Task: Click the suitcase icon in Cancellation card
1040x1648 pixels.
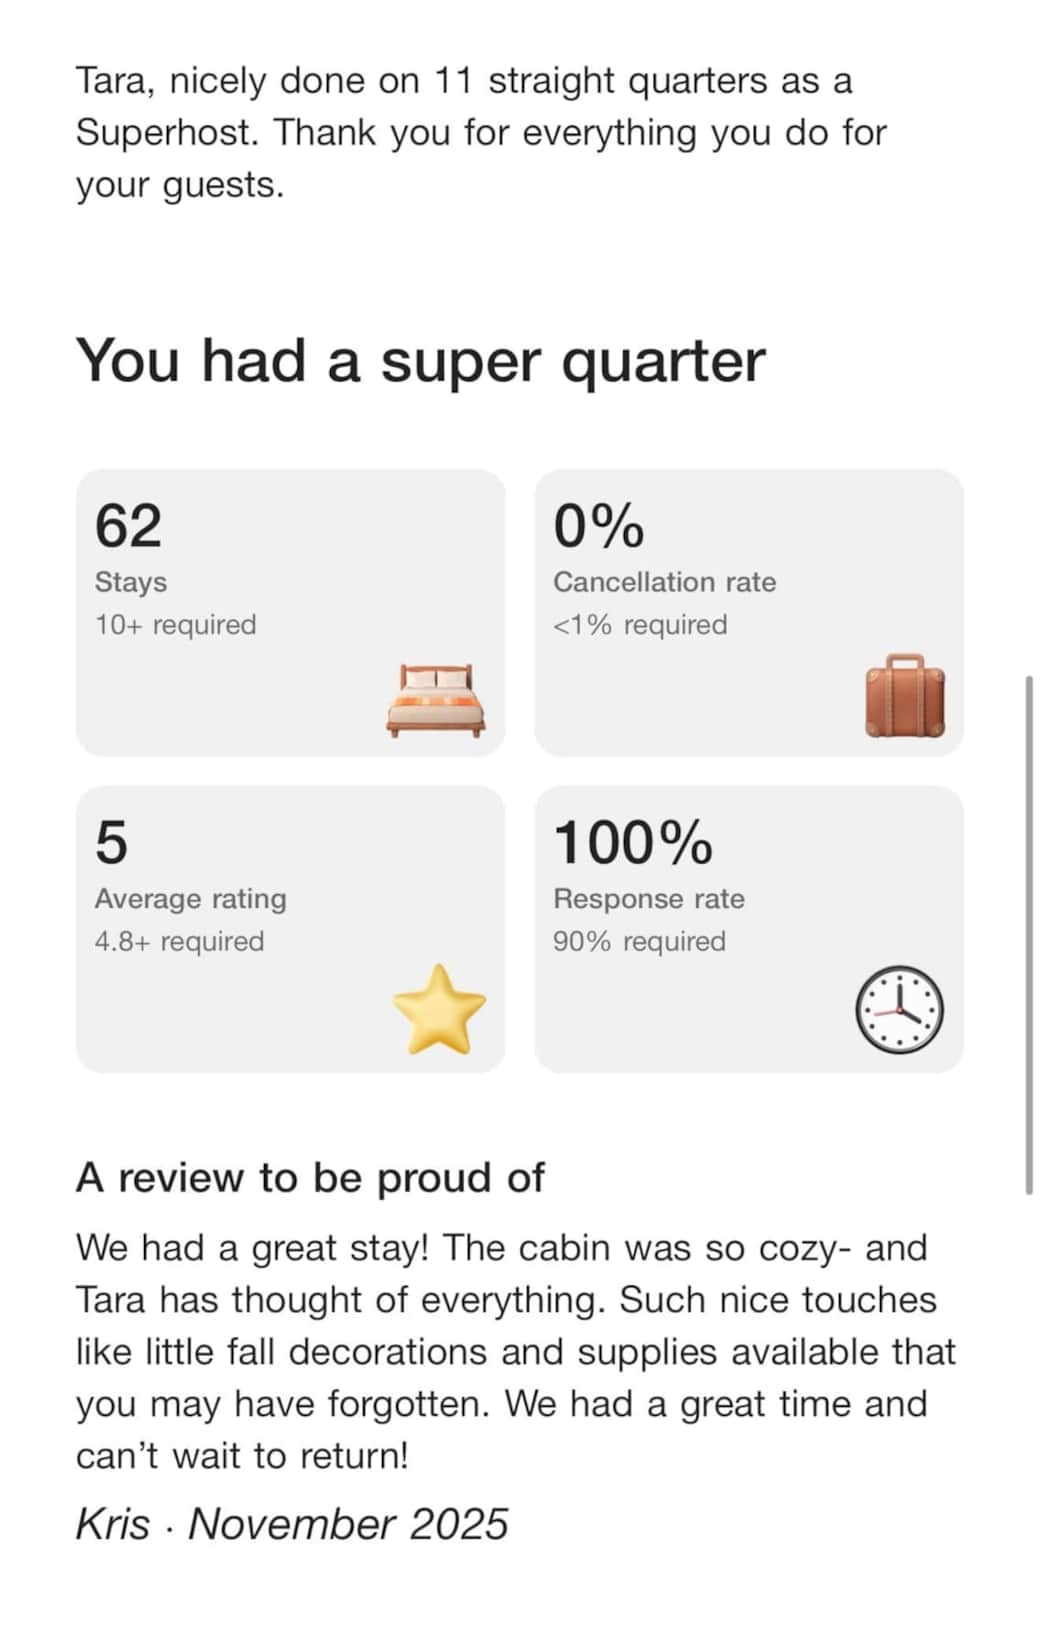Action: (x=905, y=696)
